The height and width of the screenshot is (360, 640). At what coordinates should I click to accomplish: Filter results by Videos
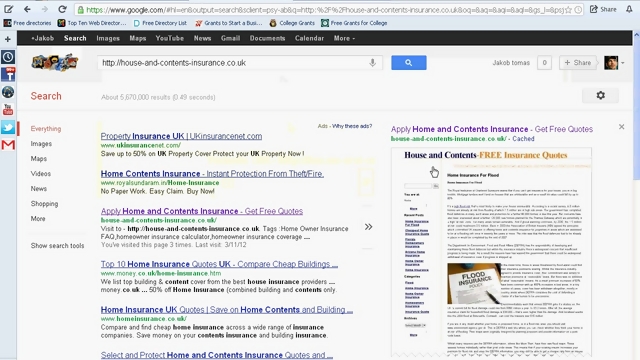[41, 174]
